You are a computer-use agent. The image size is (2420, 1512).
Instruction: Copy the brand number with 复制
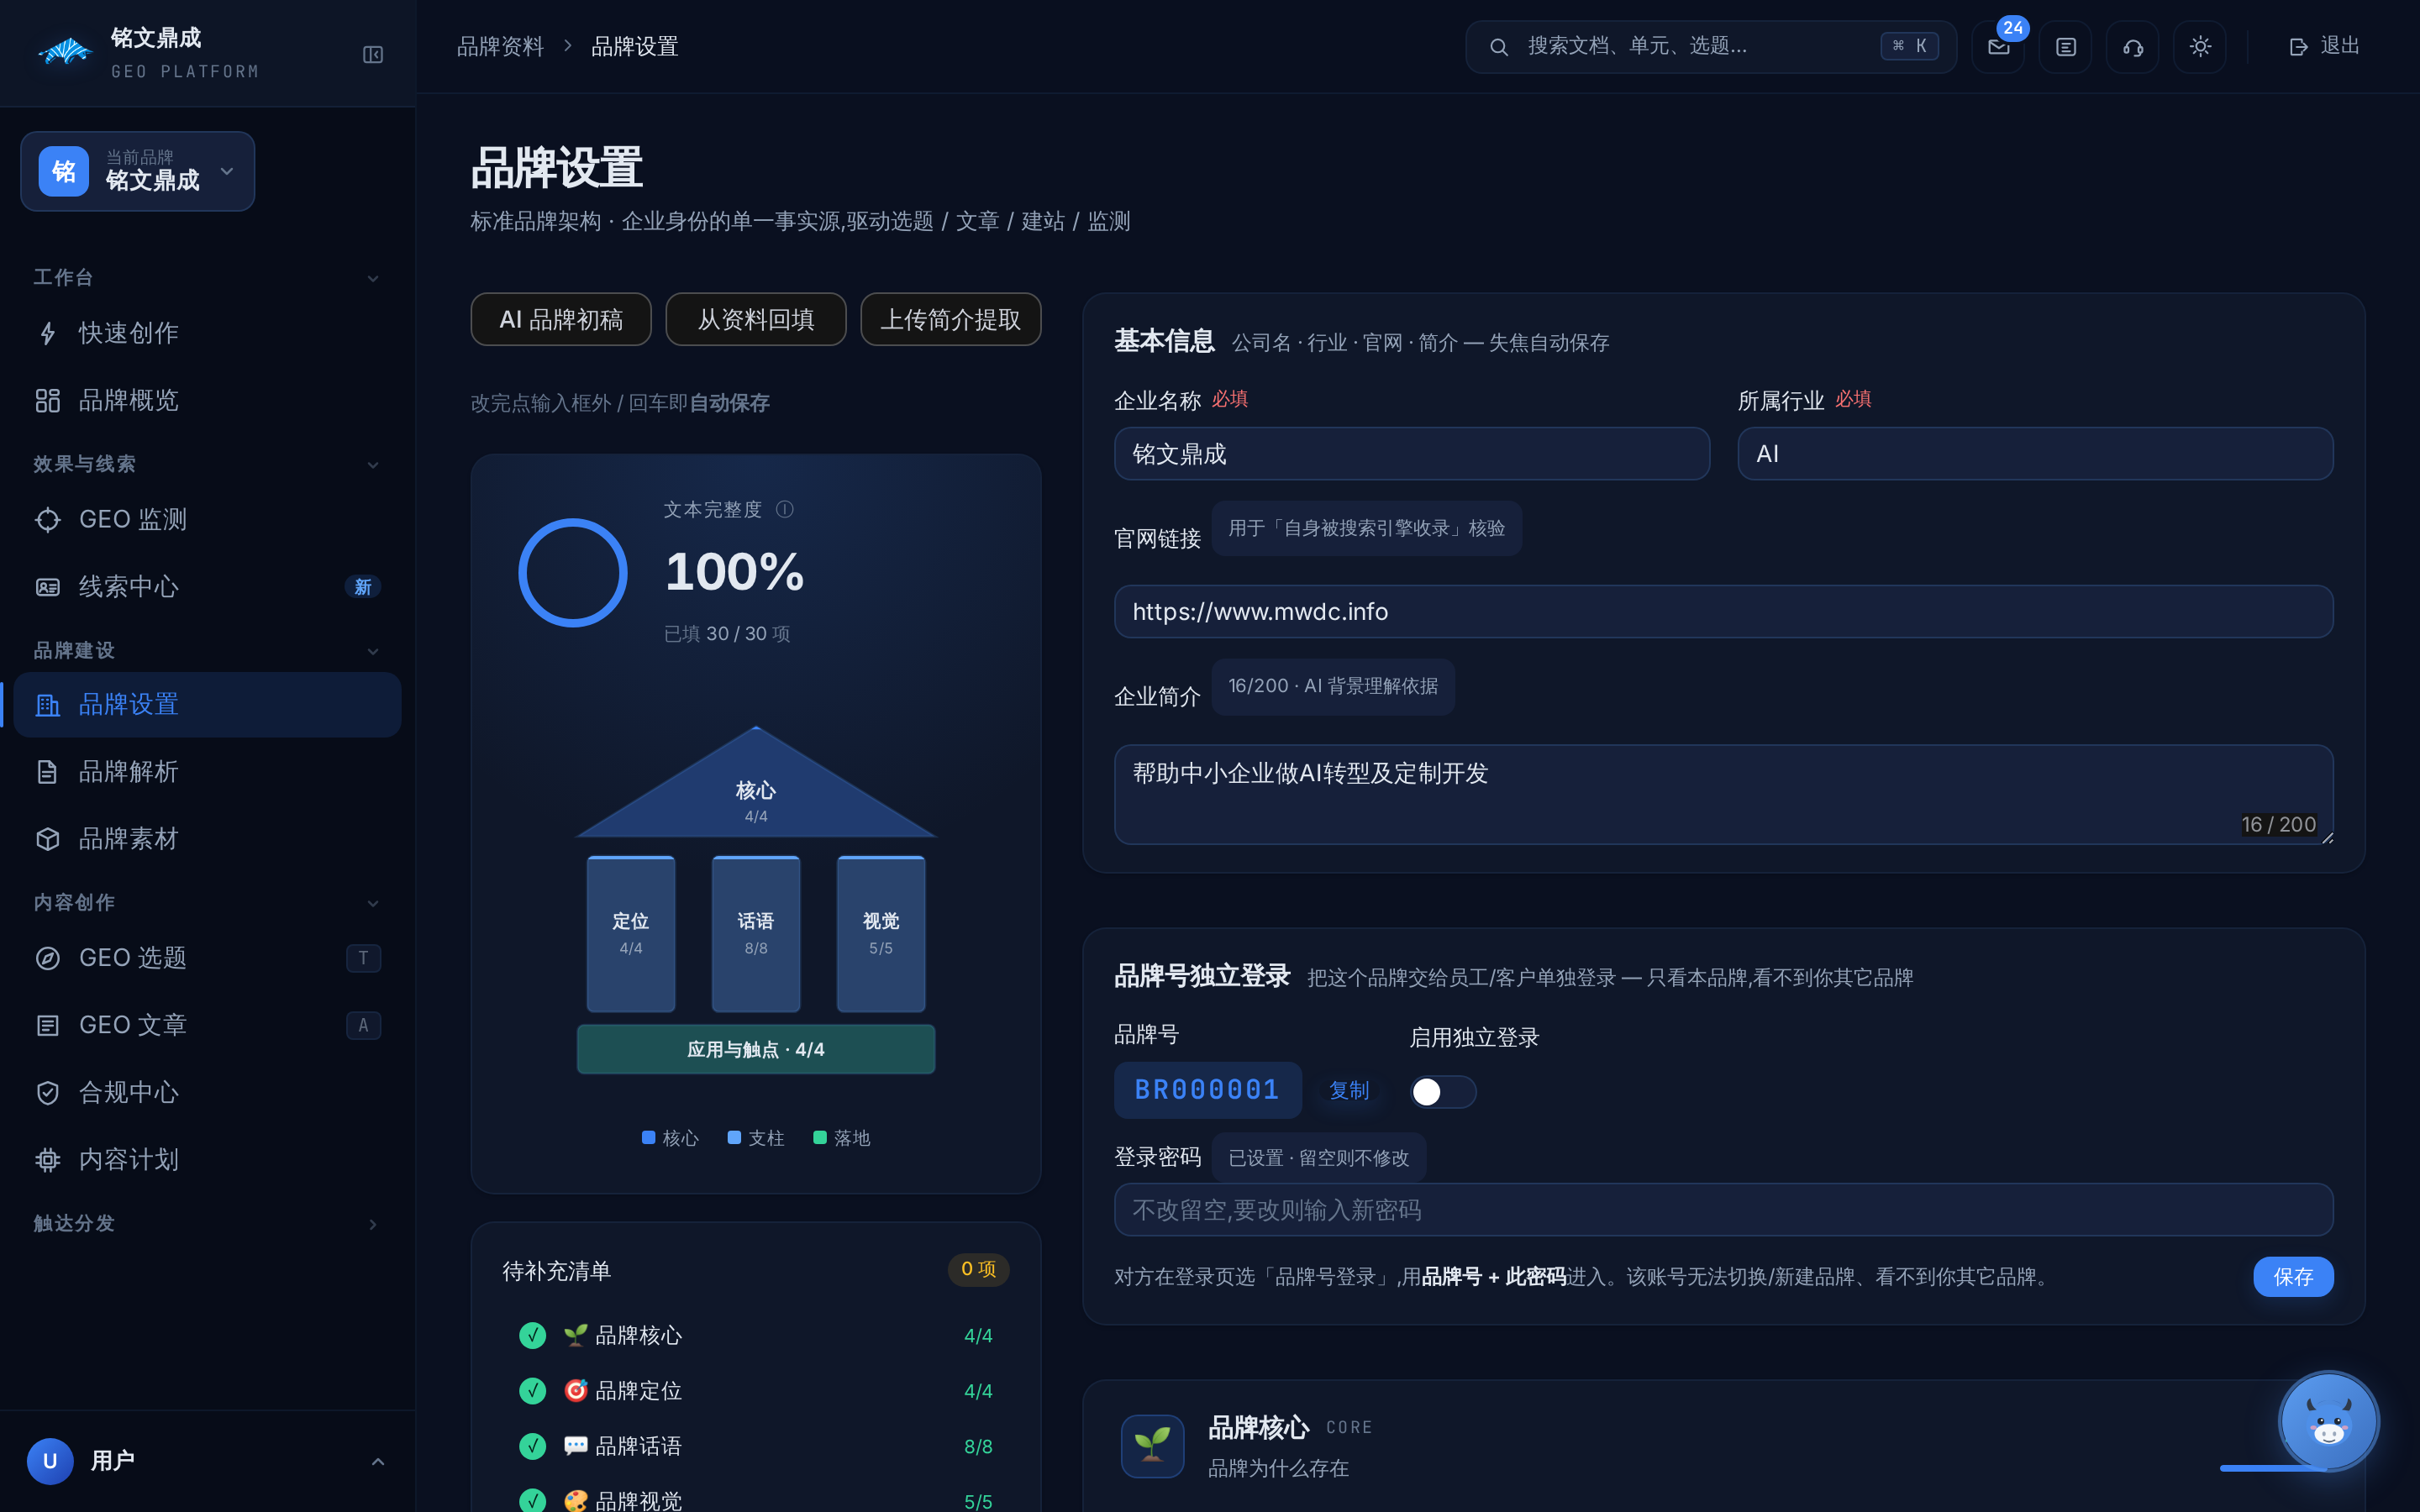(x=1349, y=1090)
